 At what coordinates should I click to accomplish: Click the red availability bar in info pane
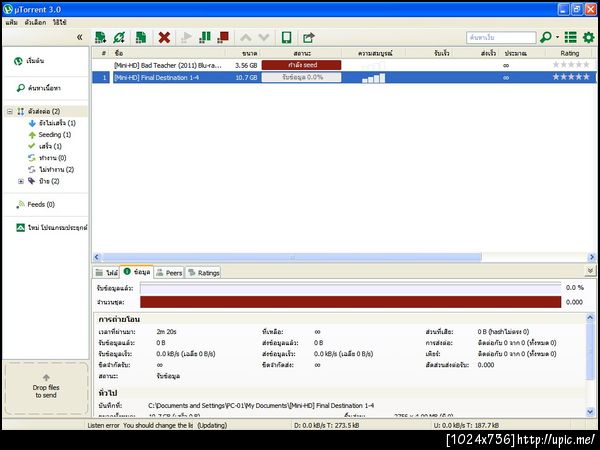tap(351, 302)
